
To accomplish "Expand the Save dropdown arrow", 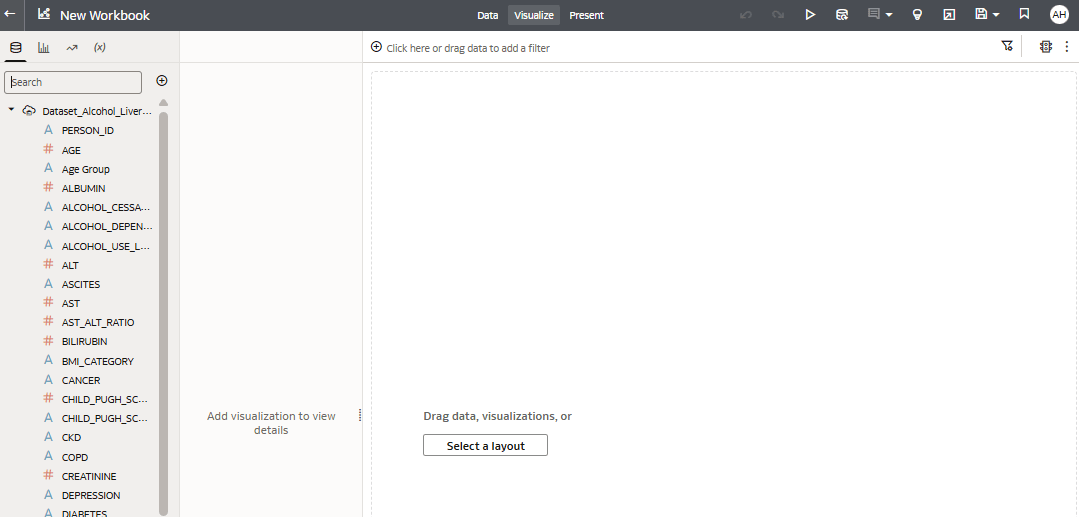I will 996,15.
